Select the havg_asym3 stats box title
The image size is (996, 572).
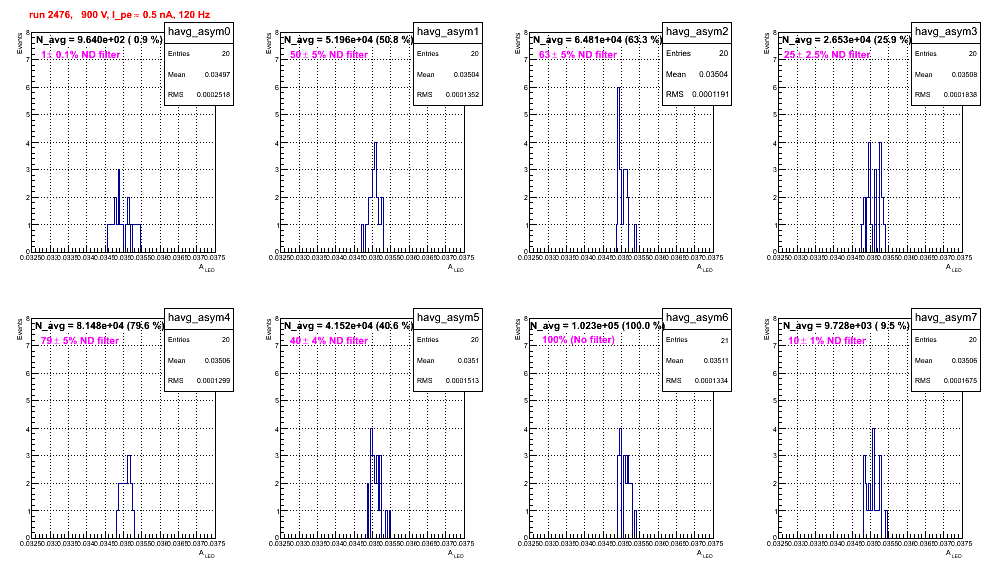946,32
